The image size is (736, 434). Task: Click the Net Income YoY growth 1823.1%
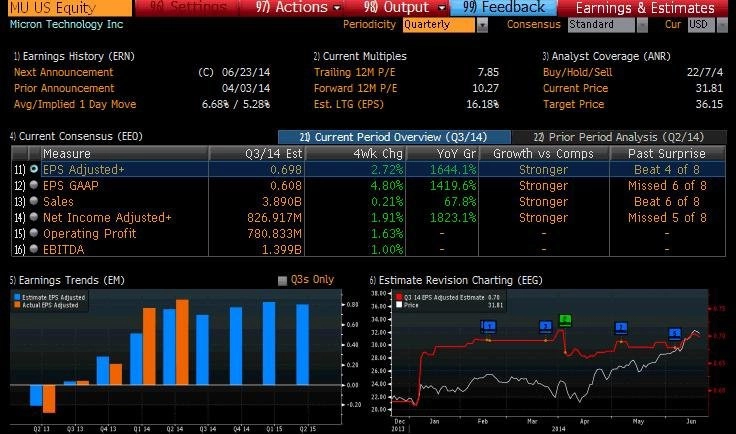pyautogui.click(x=453, y=217)
